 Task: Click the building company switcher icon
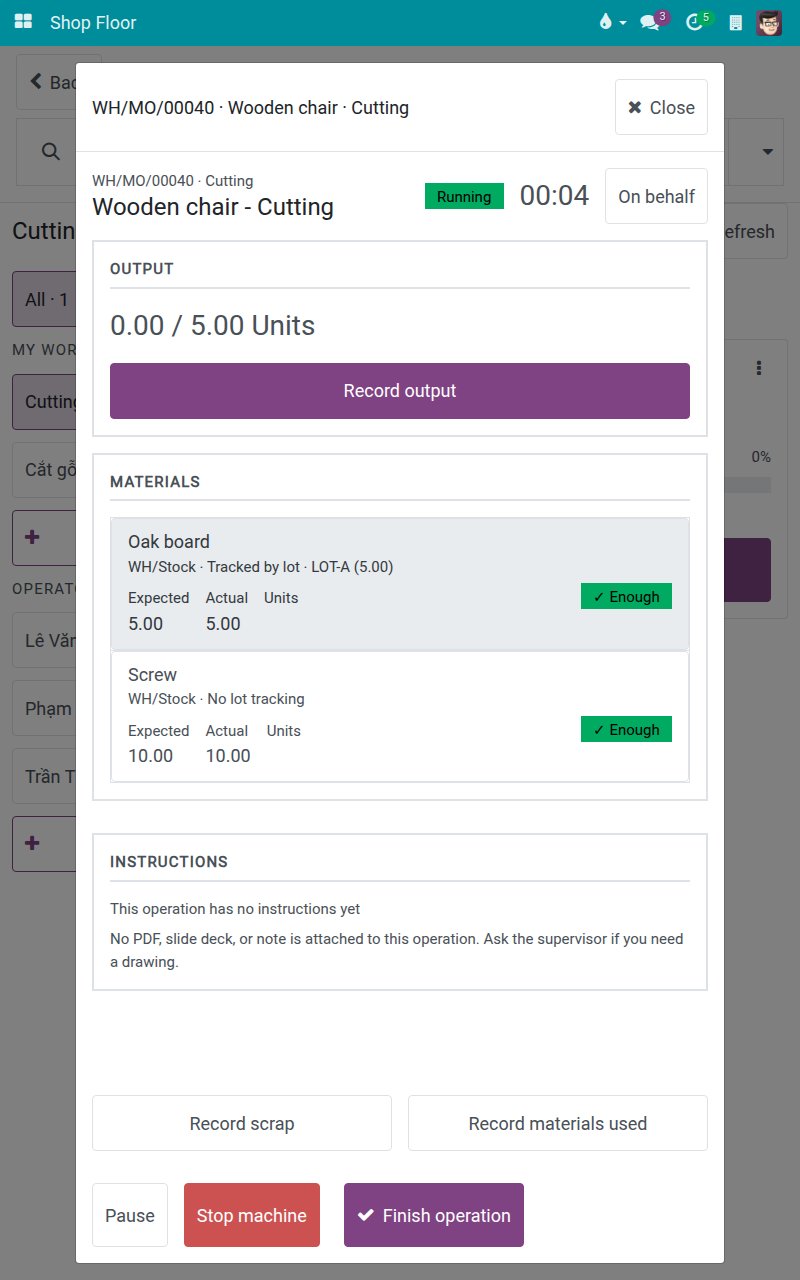(x=736, y=22)
